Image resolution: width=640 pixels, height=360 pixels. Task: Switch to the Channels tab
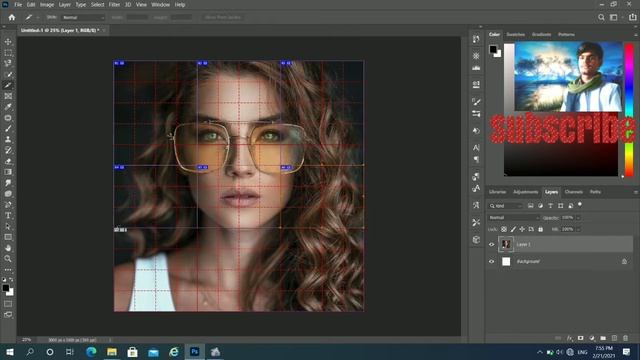pyautogui.click(x=573, y=192)
